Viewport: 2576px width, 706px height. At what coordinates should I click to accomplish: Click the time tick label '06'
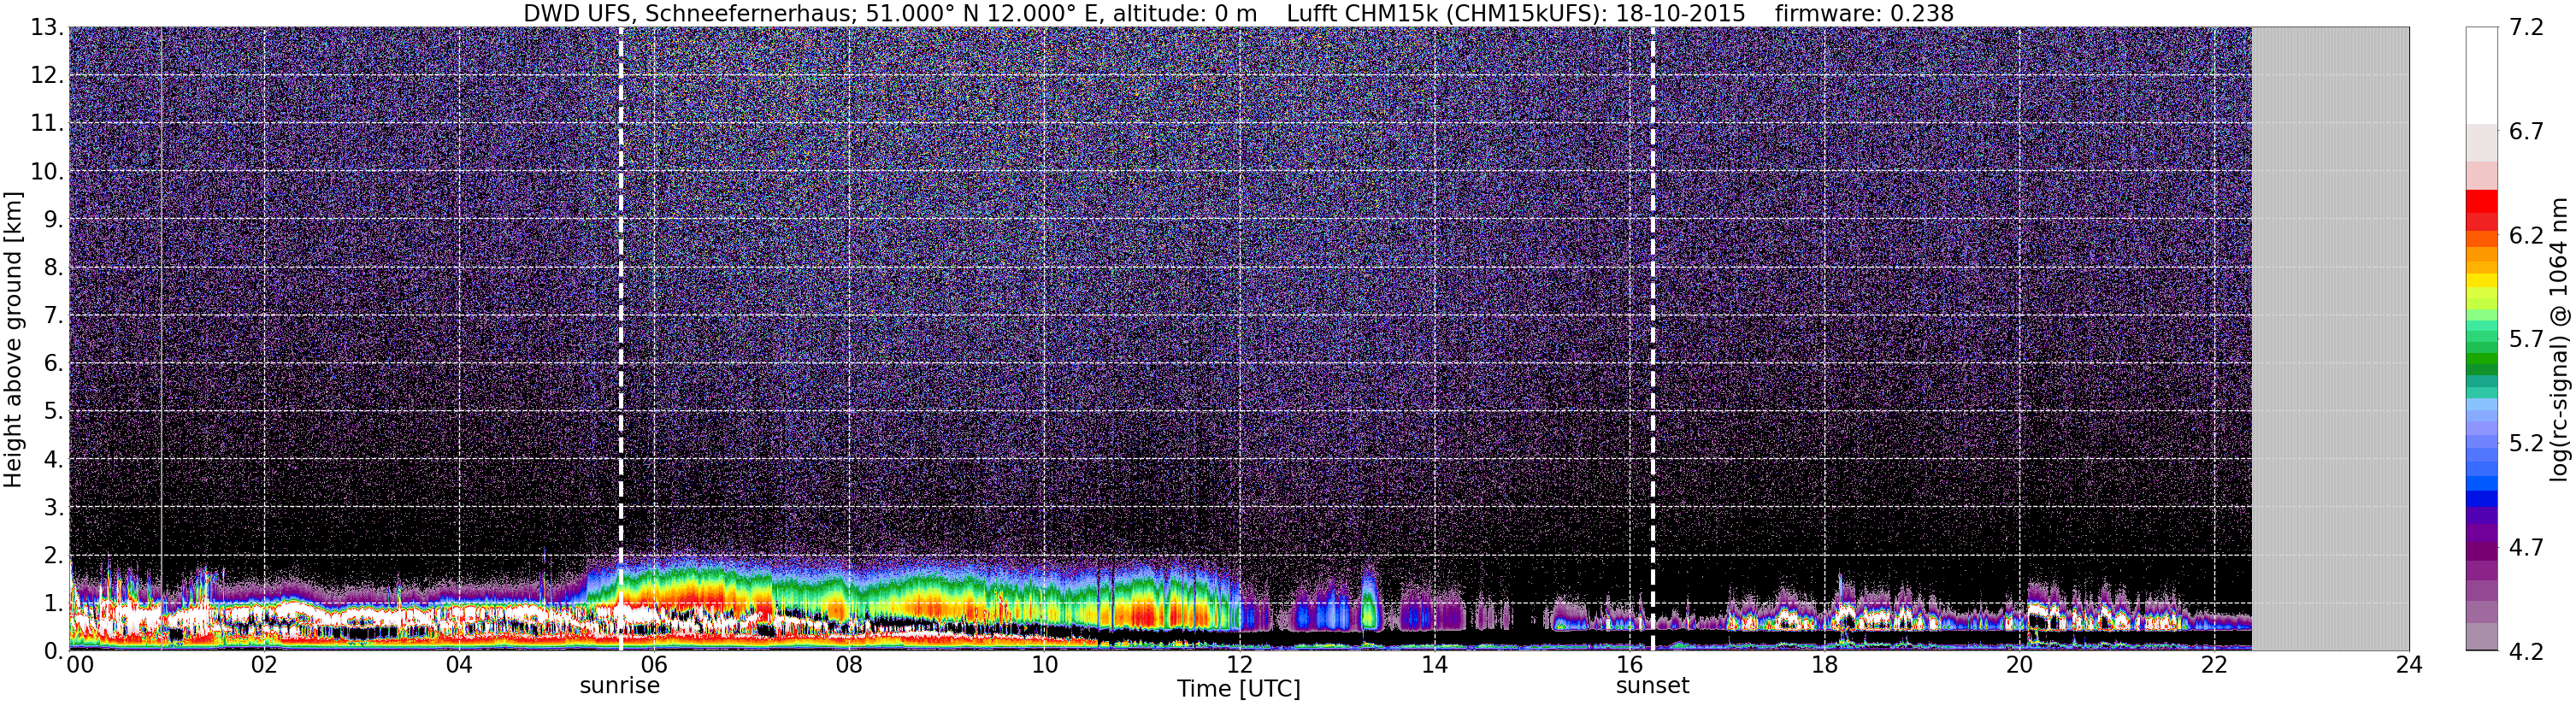(653, 666)
